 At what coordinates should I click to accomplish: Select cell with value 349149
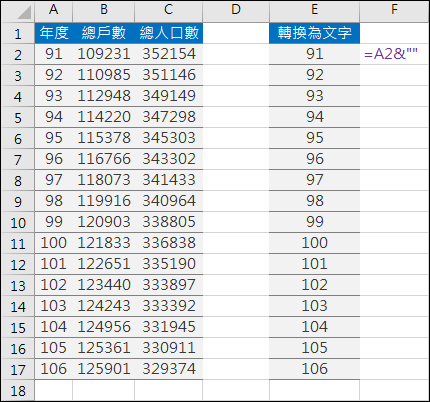[169, 96]
